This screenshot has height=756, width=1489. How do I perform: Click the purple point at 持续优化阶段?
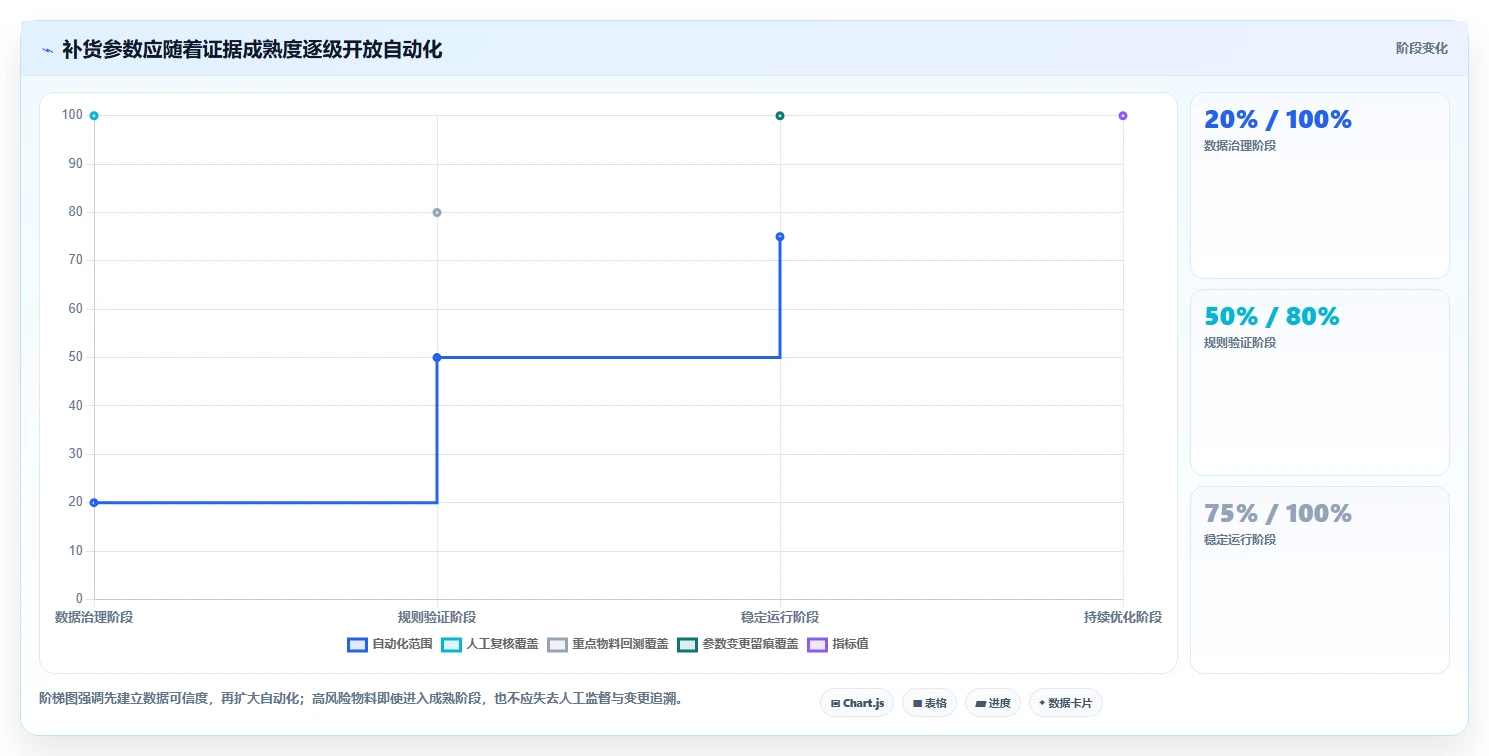point(1123,115)
